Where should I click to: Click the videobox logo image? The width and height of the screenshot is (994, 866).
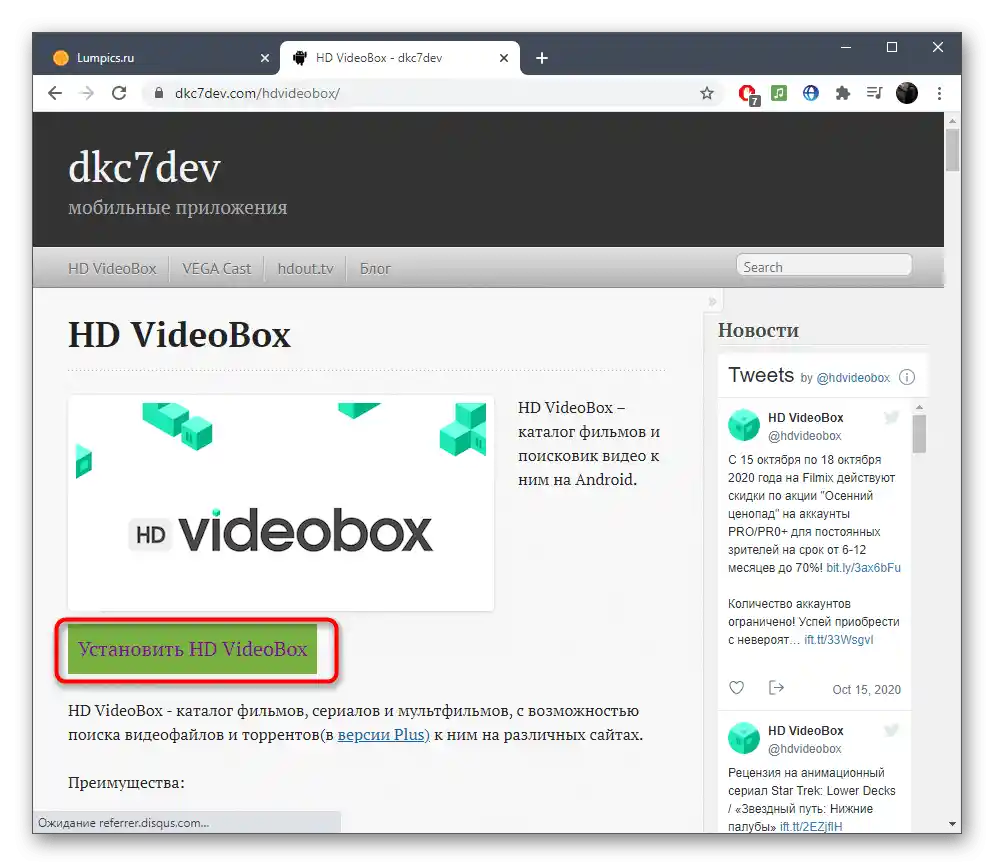click(x=281, y=503)
